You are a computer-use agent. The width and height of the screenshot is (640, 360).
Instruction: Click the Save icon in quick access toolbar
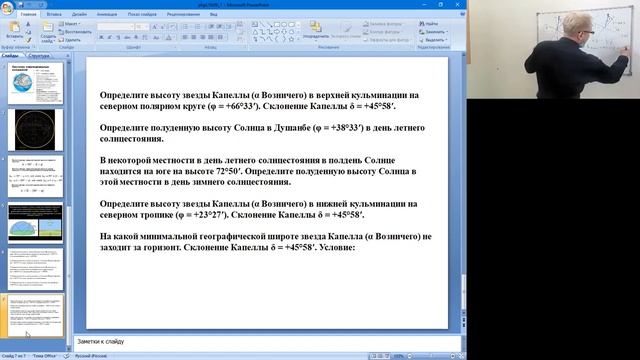[21, 4]
